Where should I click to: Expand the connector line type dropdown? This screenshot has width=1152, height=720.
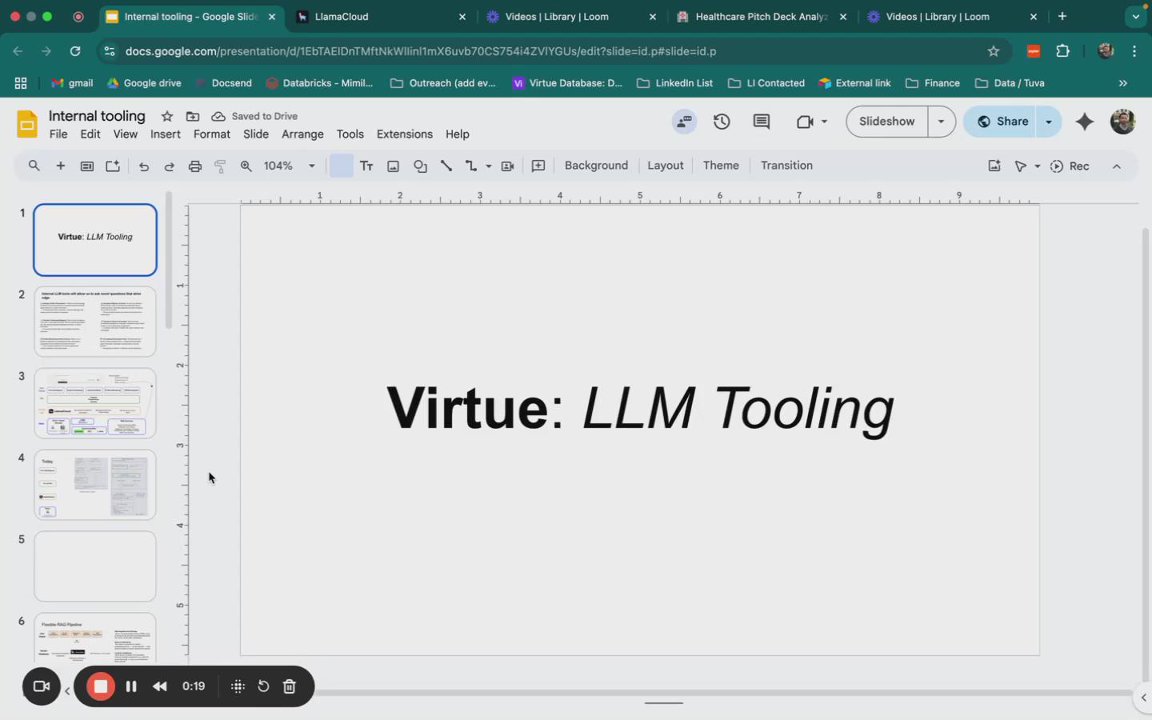[x=489, y=166]
